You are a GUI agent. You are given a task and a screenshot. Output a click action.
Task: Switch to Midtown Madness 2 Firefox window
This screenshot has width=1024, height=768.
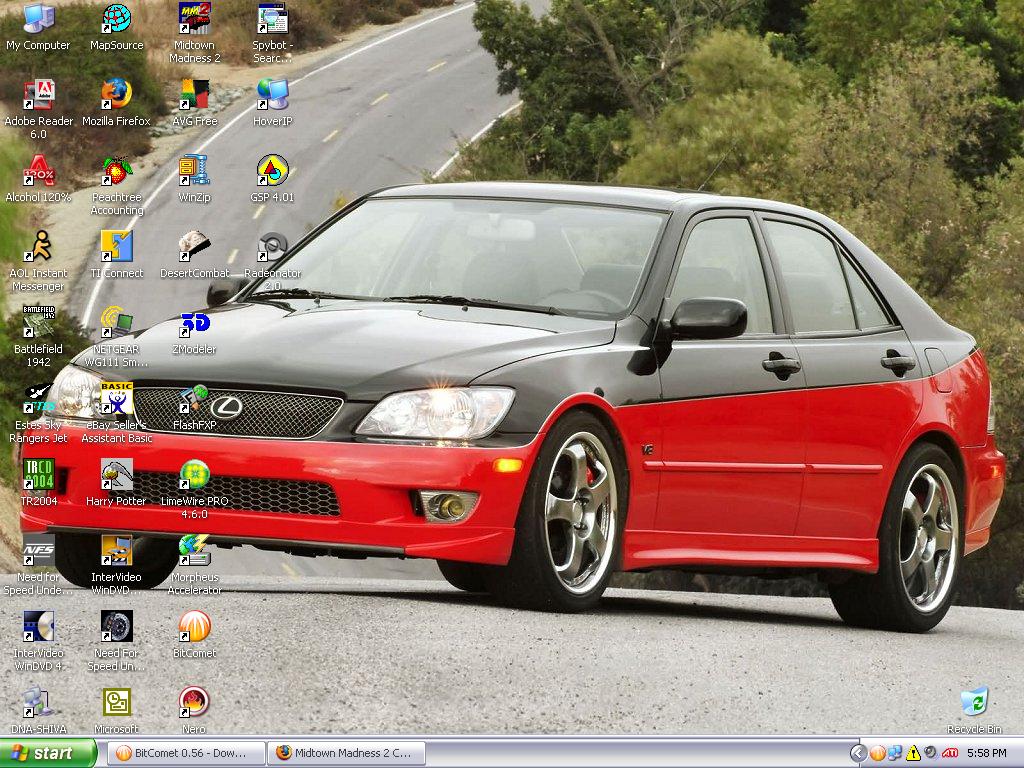coord(346,753)
